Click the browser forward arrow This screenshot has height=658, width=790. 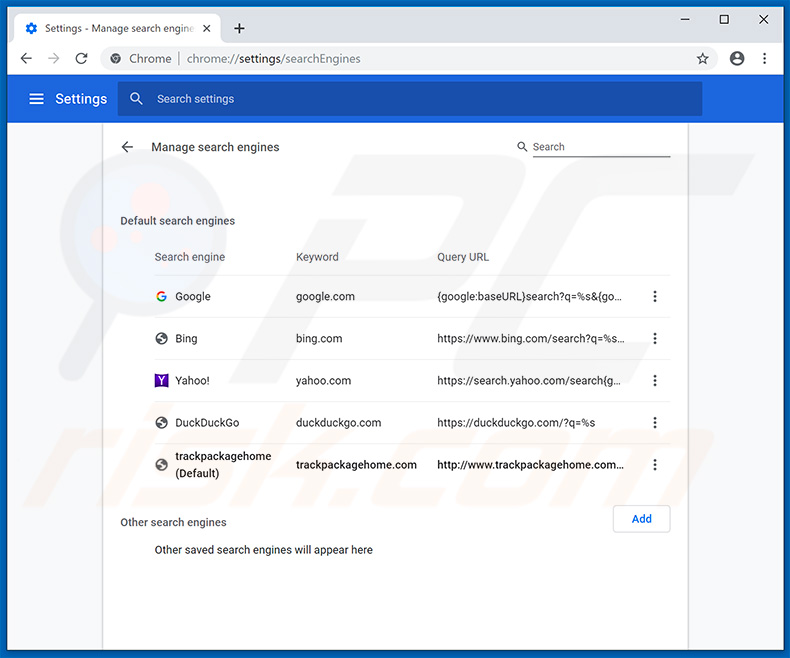point(53,58)
